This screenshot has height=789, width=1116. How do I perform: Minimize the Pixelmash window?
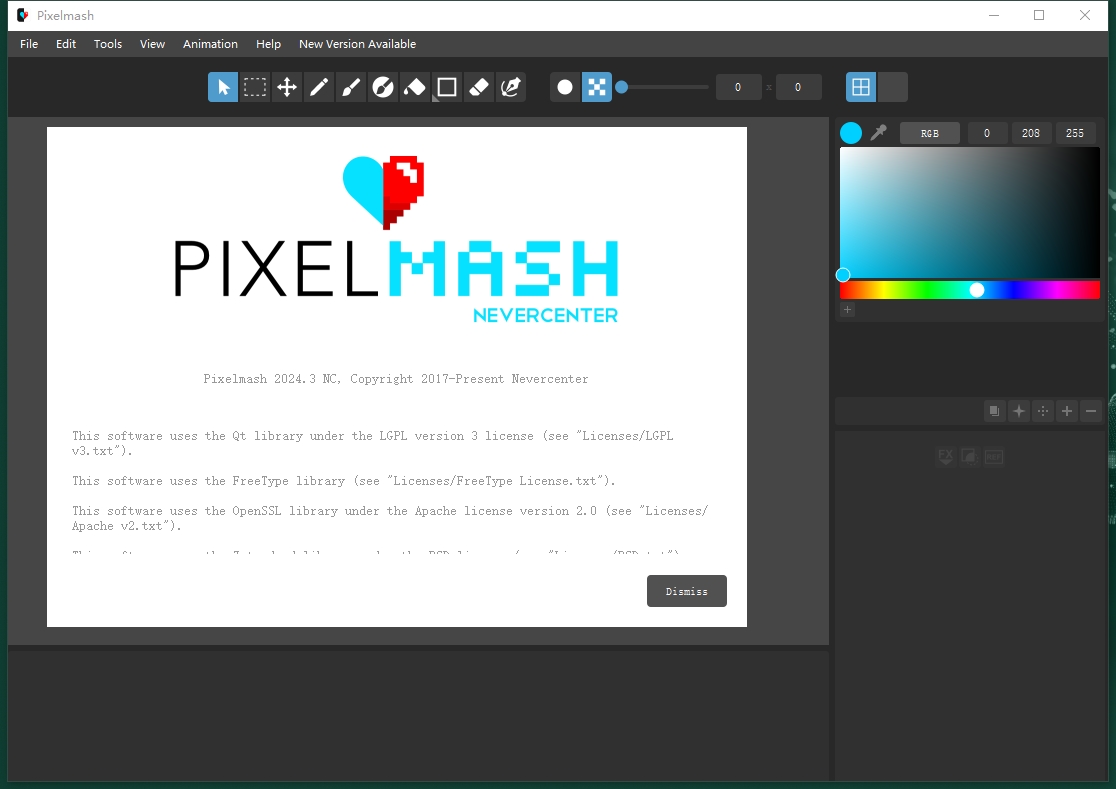tap(994, 15)
